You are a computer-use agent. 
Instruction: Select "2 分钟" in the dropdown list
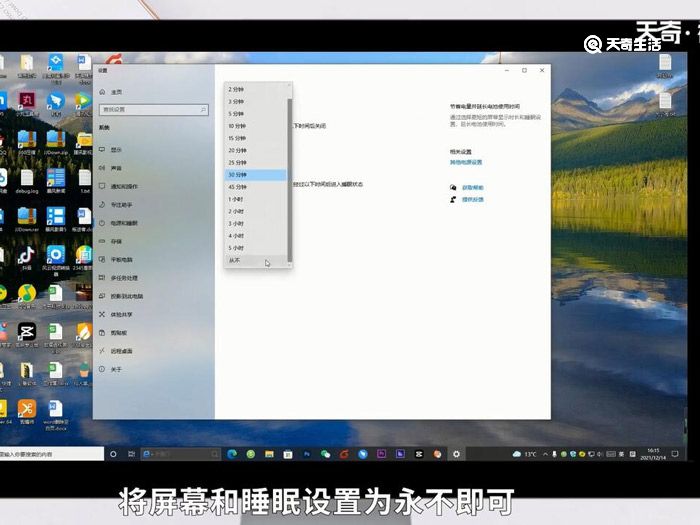(x=256, y=89)
